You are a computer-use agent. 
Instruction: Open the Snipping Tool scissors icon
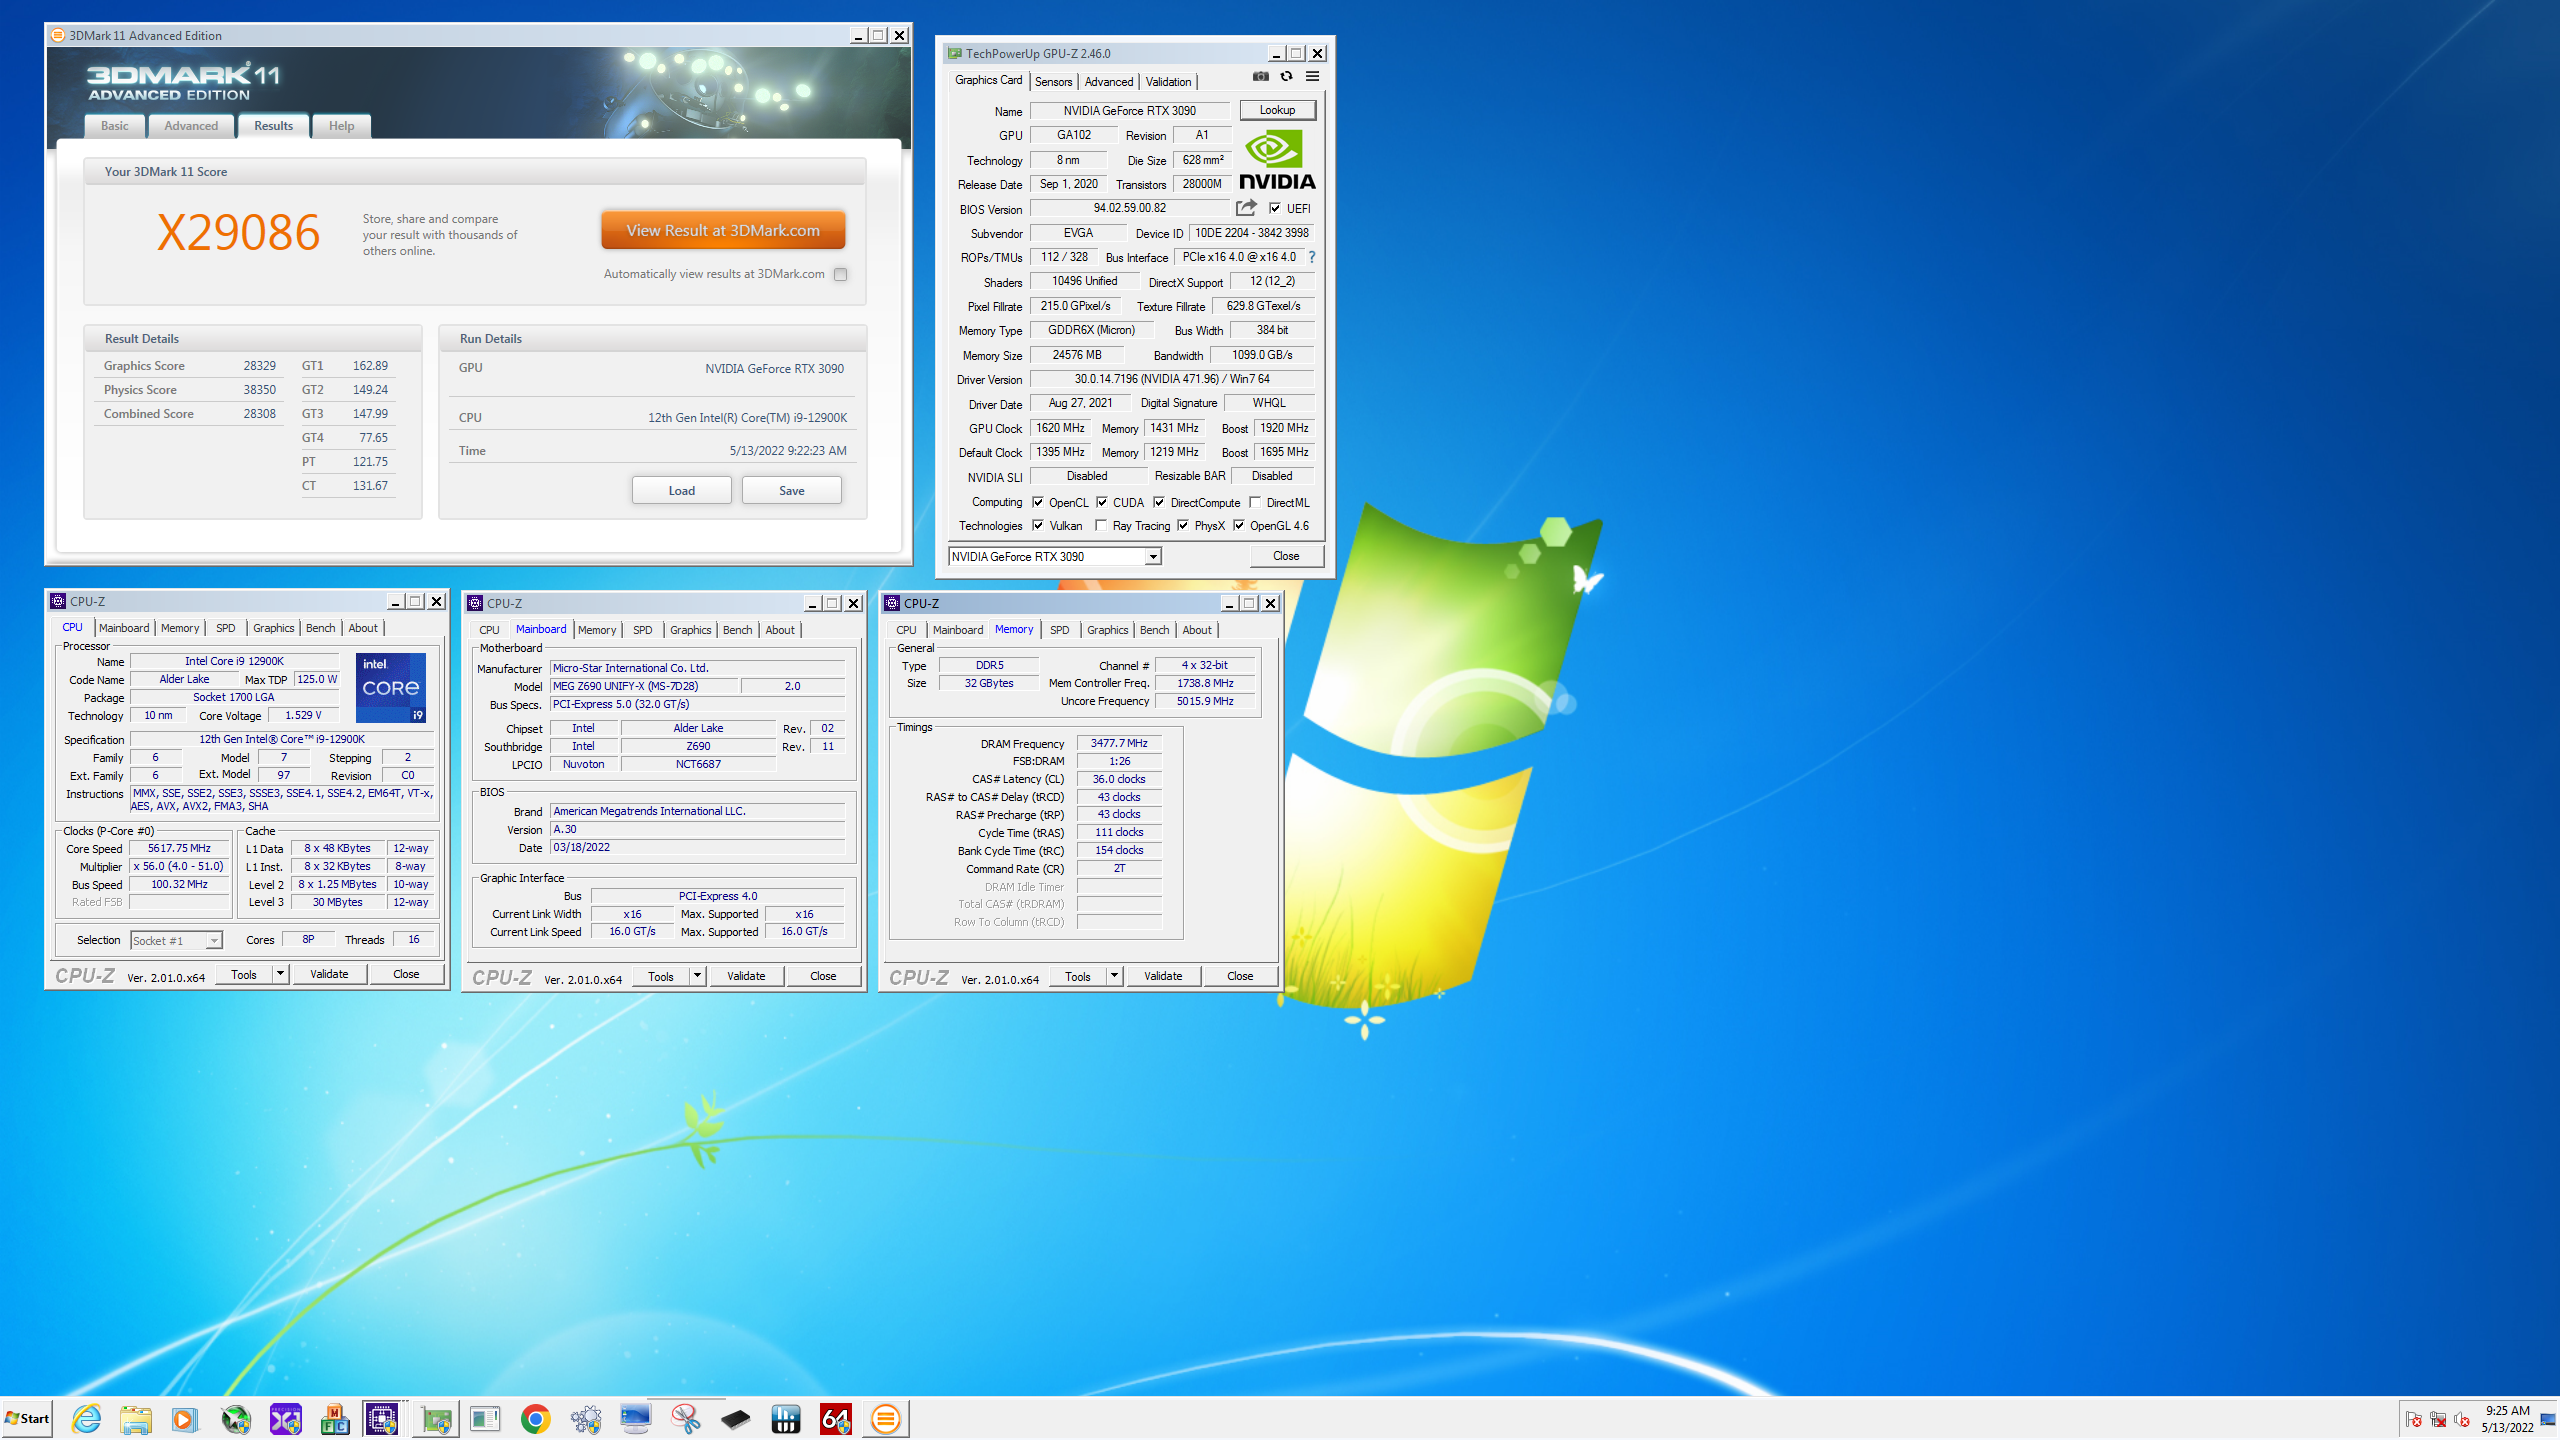[686, 1419]
